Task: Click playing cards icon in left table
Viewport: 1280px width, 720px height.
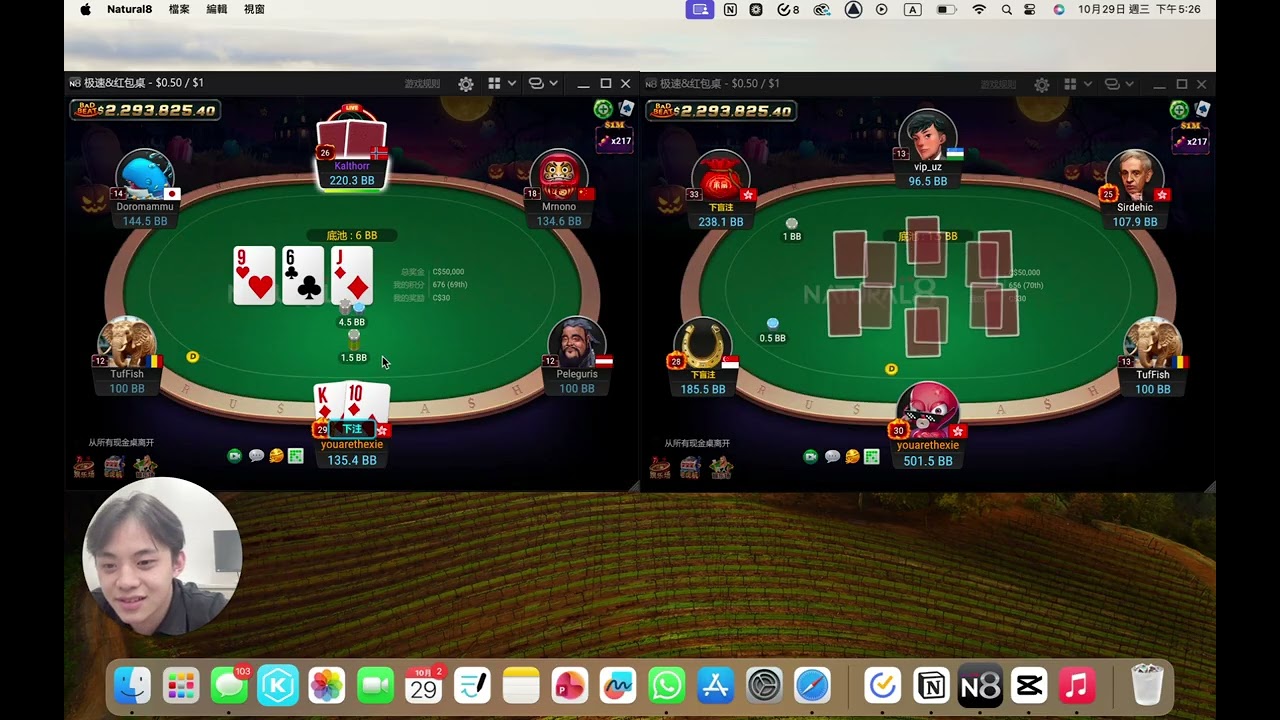Action: click(x=626, y=108)
